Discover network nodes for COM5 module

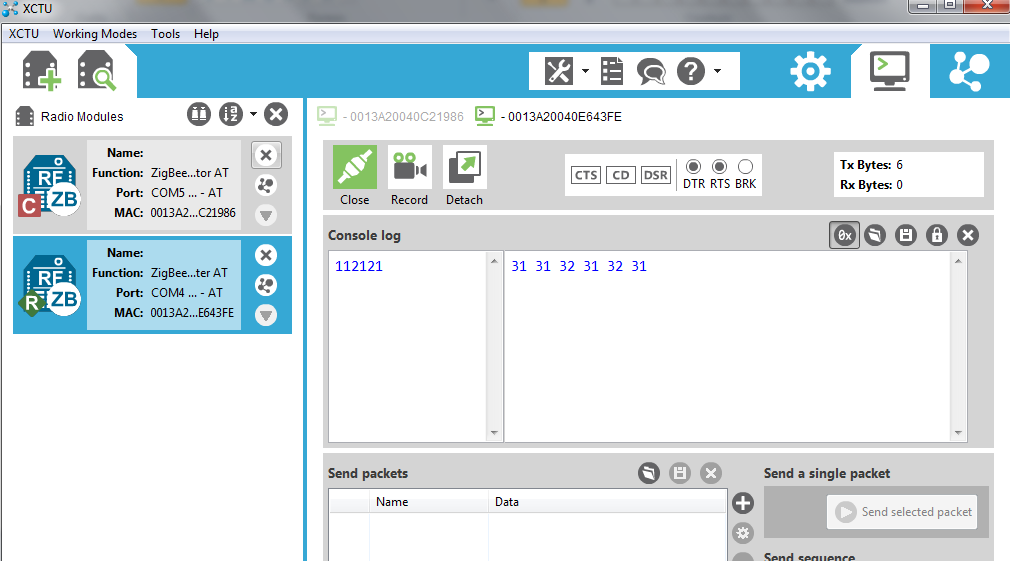tap(266, 185)
